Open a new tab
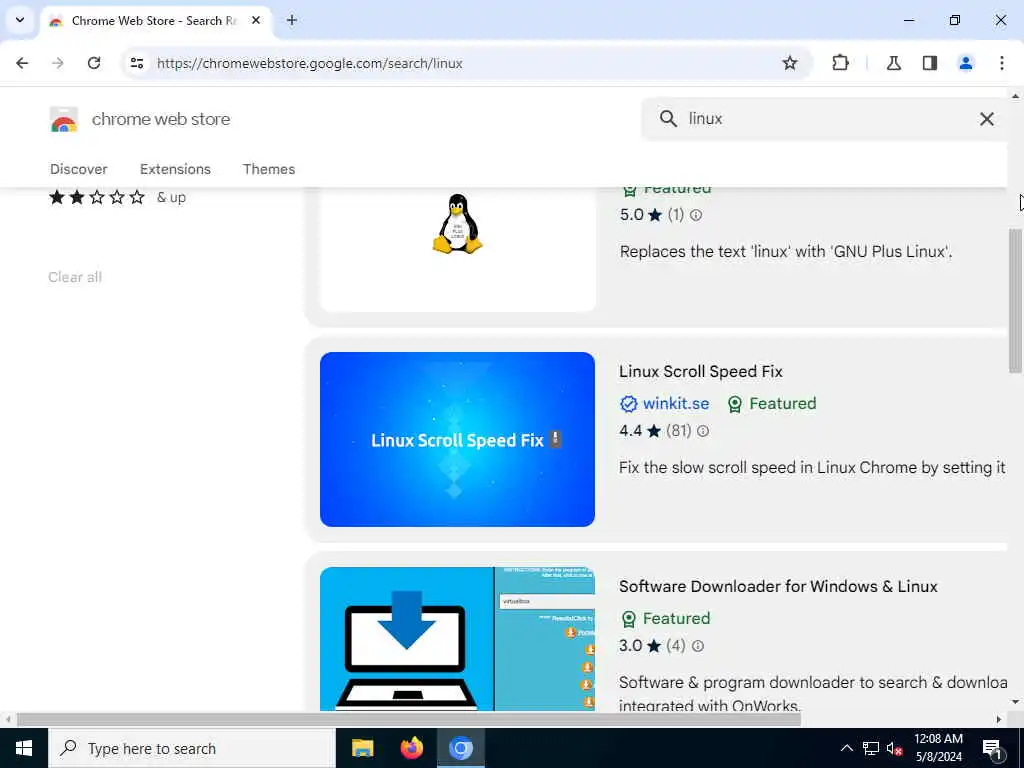1024x768 pixels. pyautogui.click(x=292, y=20)
